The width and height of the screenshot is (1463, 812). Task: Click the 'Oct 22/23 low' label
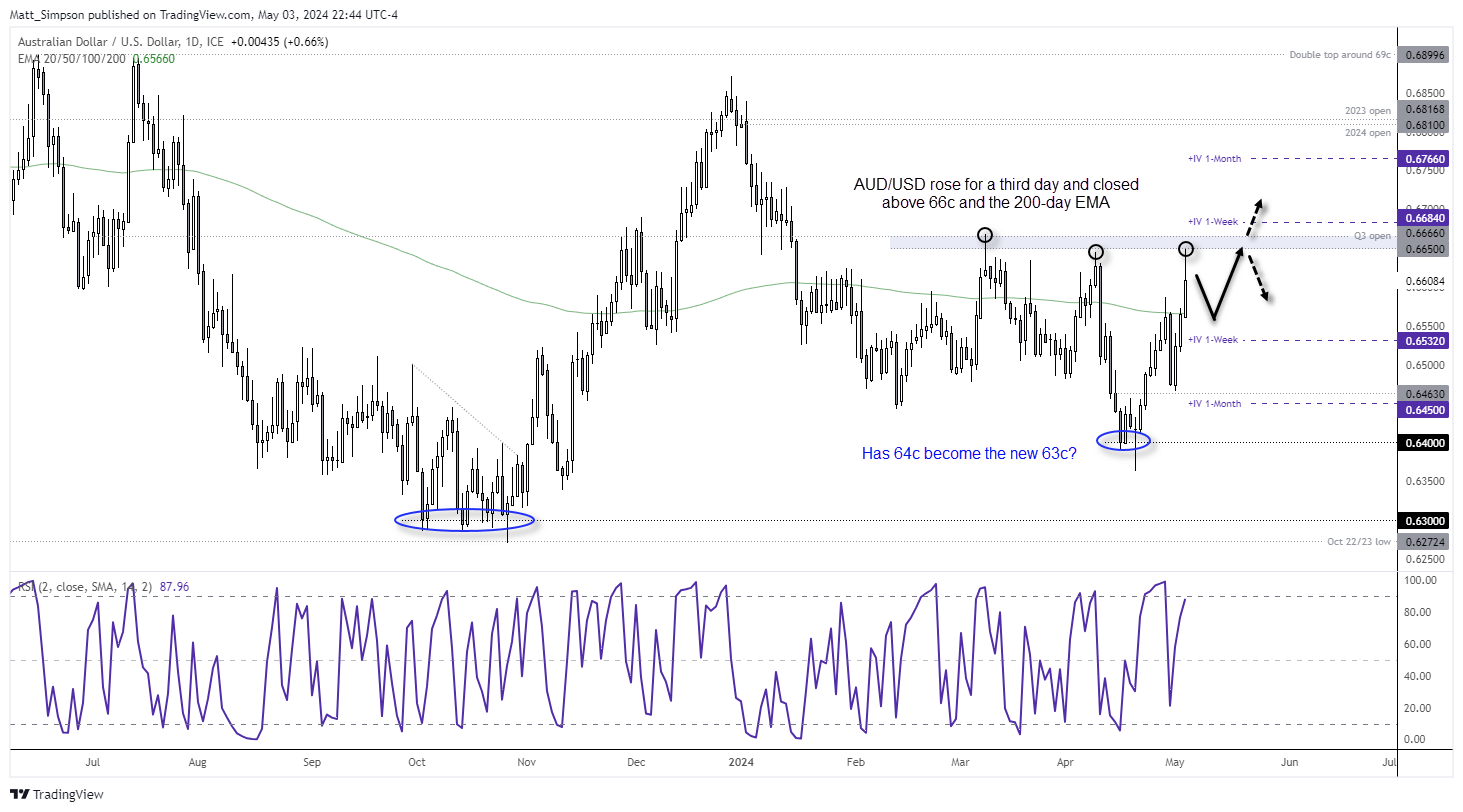click(1359, 542)
